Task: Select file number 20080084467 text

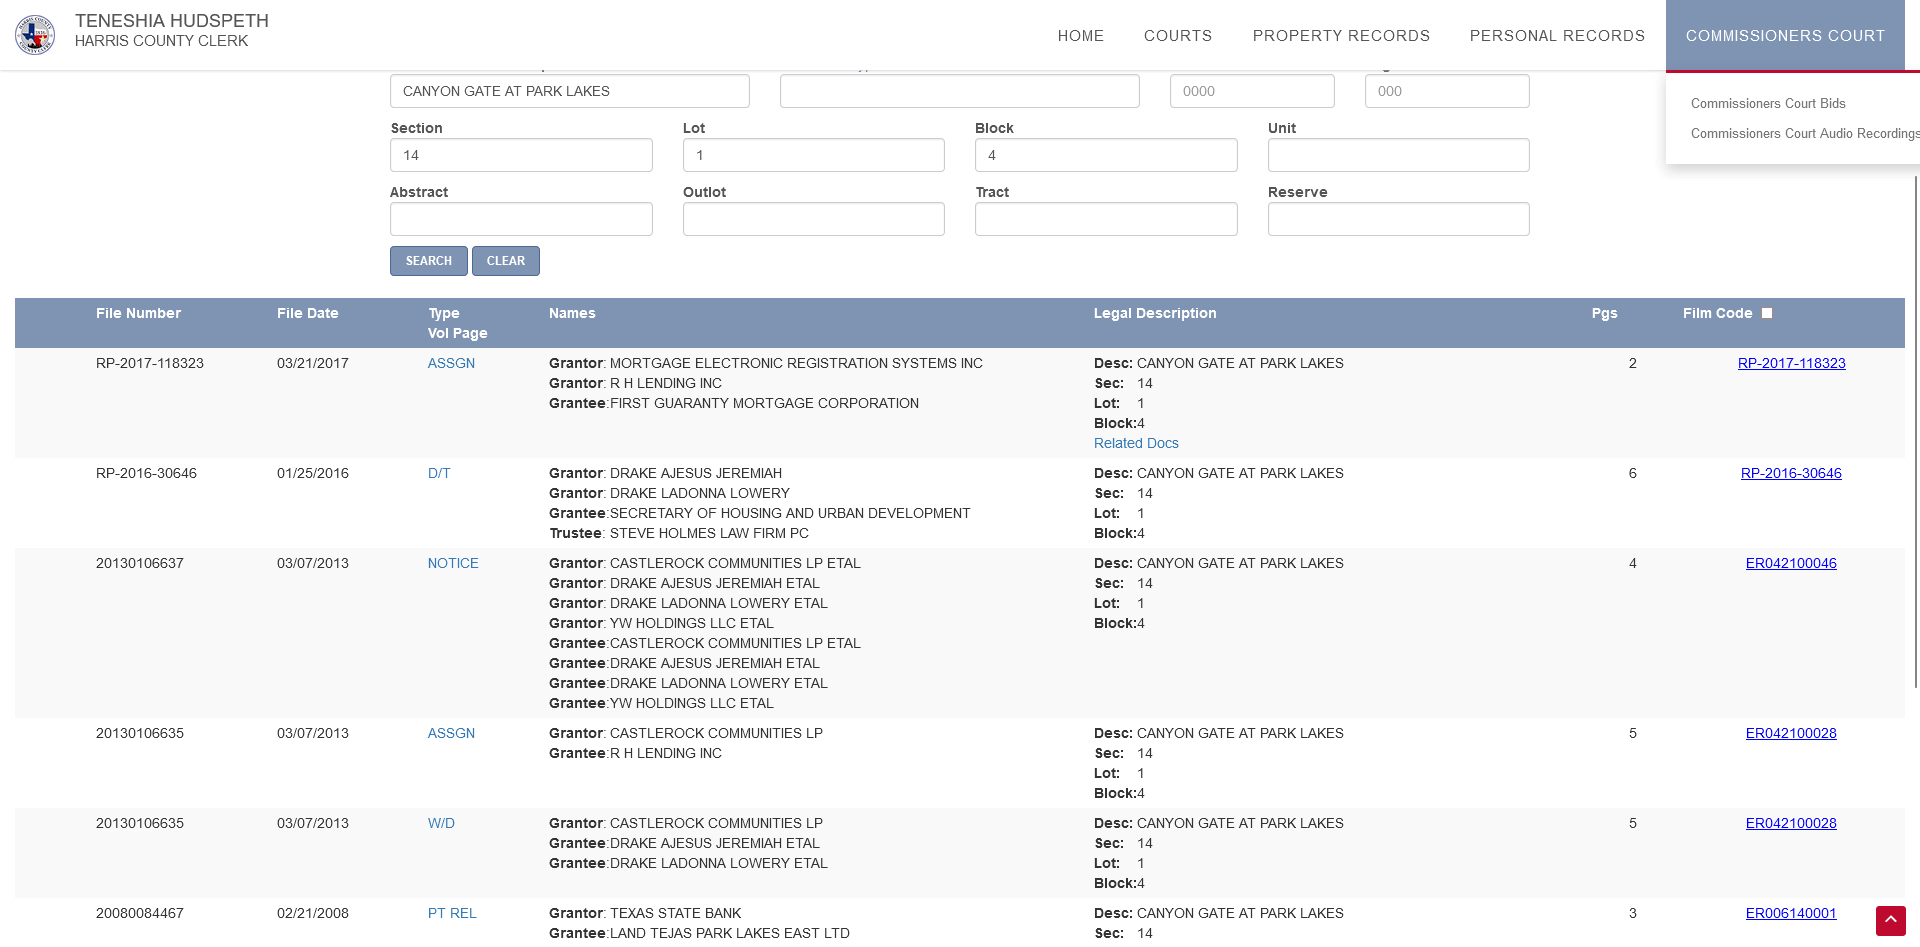Action: pyautogui.click(x=140, y=913)
